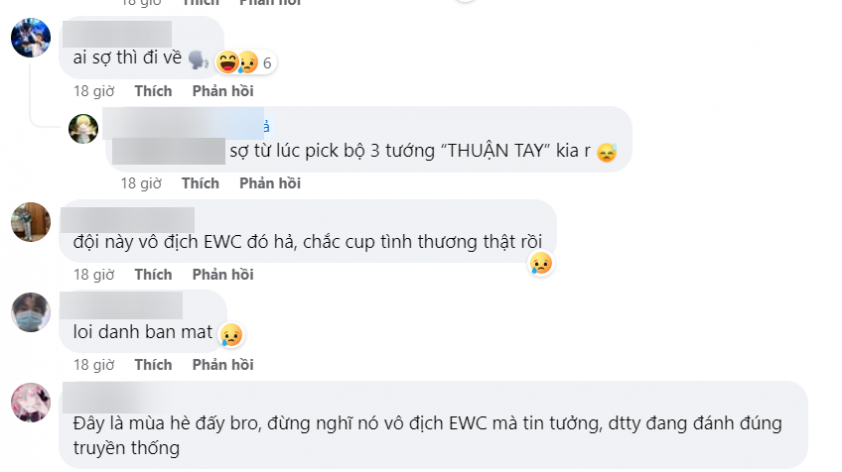Open pink avatar of 'mùa hè' commenter
842x472 pixels.
click(31, 403)
